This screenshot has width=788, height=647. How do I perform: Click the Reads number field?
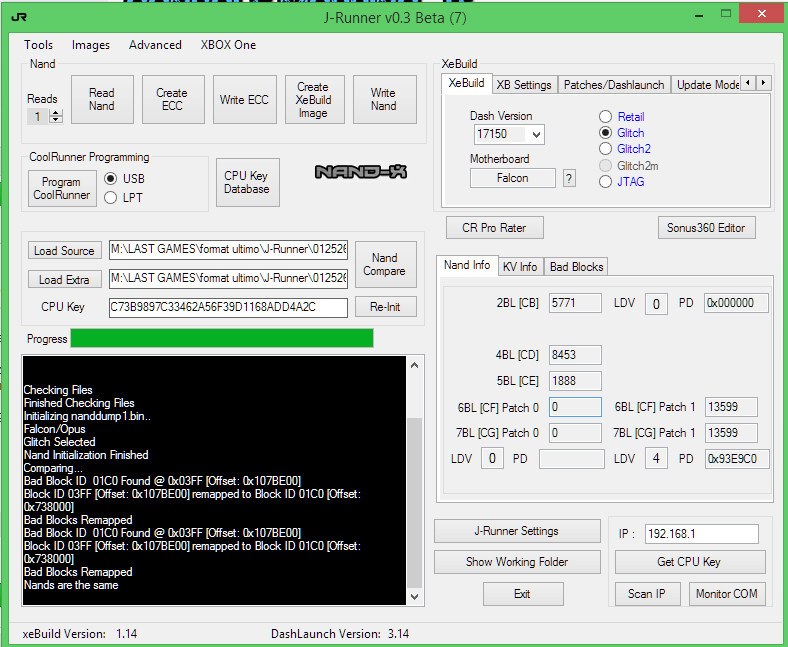(38, 117)
